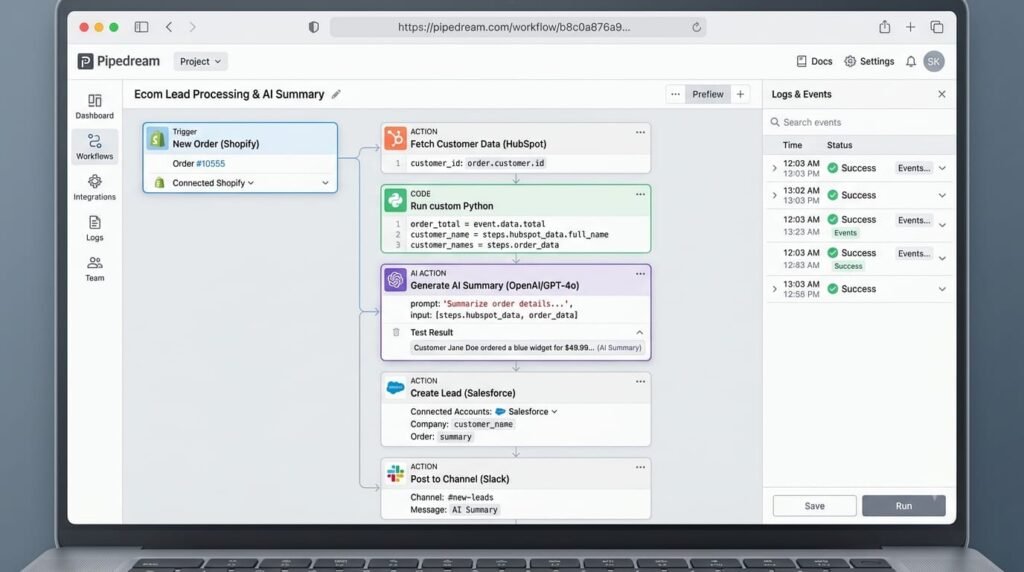Expand the Shopify trigger card chevron
This screenshot has height=572, width=1024.
coord(325,183)
